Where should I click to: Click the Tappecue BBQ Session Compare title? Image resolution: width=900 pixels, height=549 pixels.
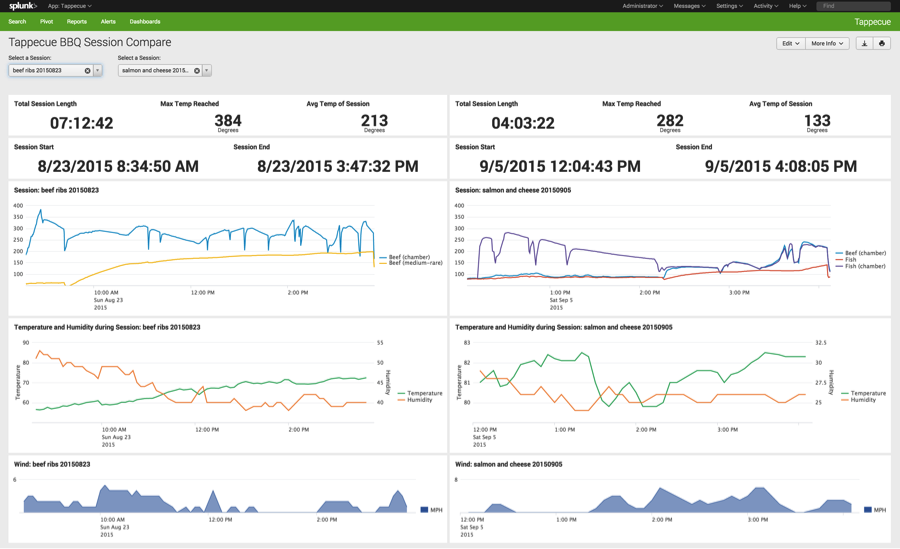tap(90, 42)
